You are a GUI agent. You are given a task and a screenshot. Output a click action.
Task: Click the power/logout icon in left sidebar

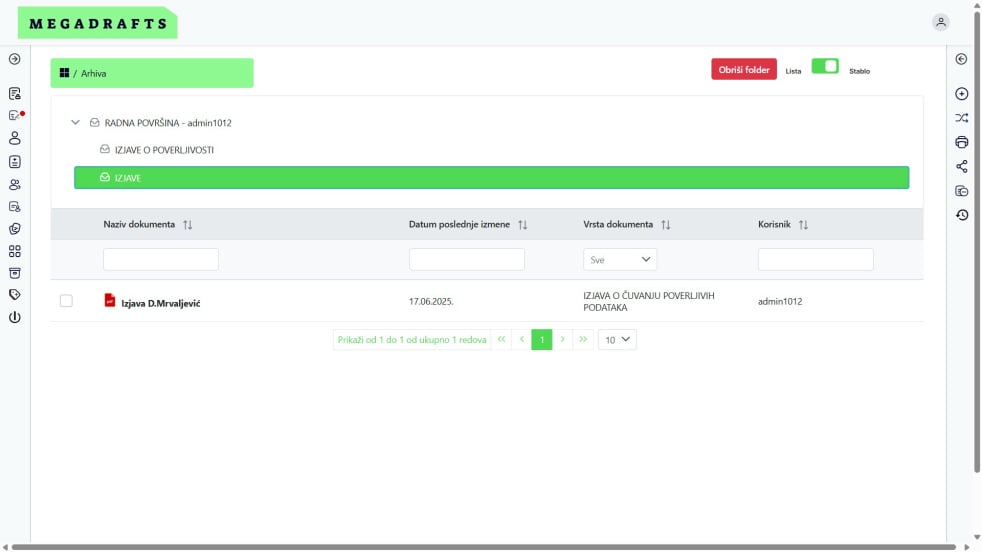coord(15,317)
